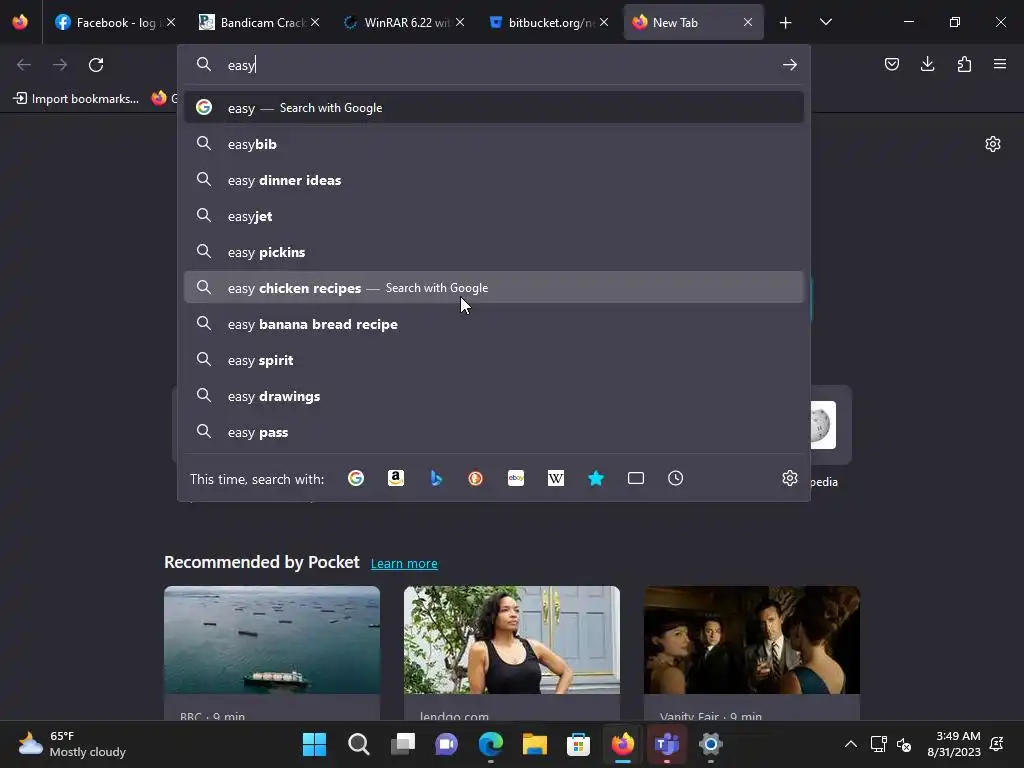Screen dimensions: 1024x768
Task: Search with Google engine icon
Action: click(x=355, y=479)
